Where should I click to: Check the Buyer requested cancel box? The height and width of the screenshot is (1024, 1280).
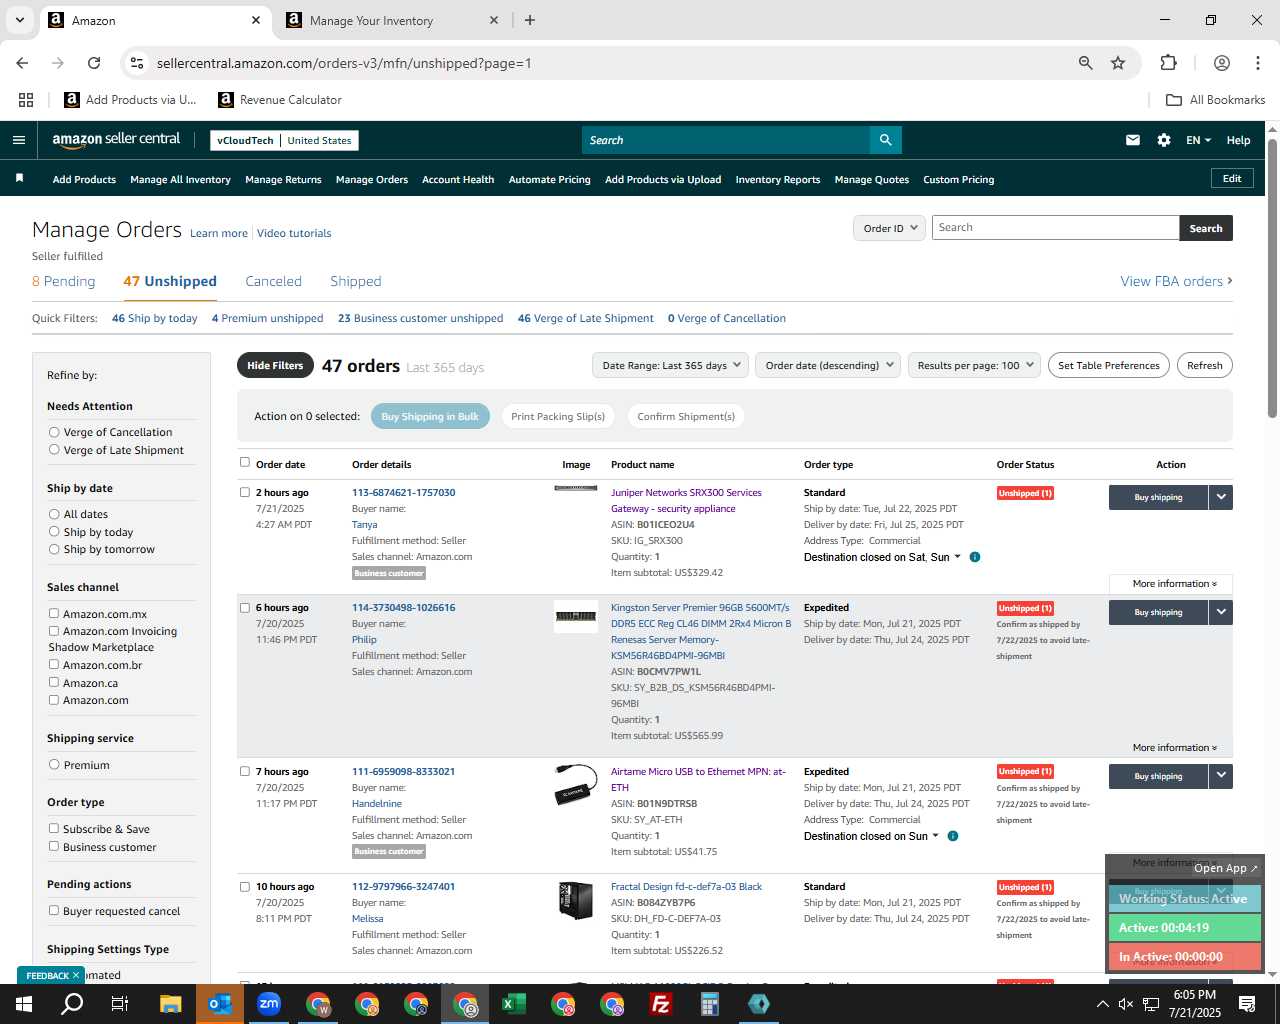pyautogui.click(x=54, y=911)
